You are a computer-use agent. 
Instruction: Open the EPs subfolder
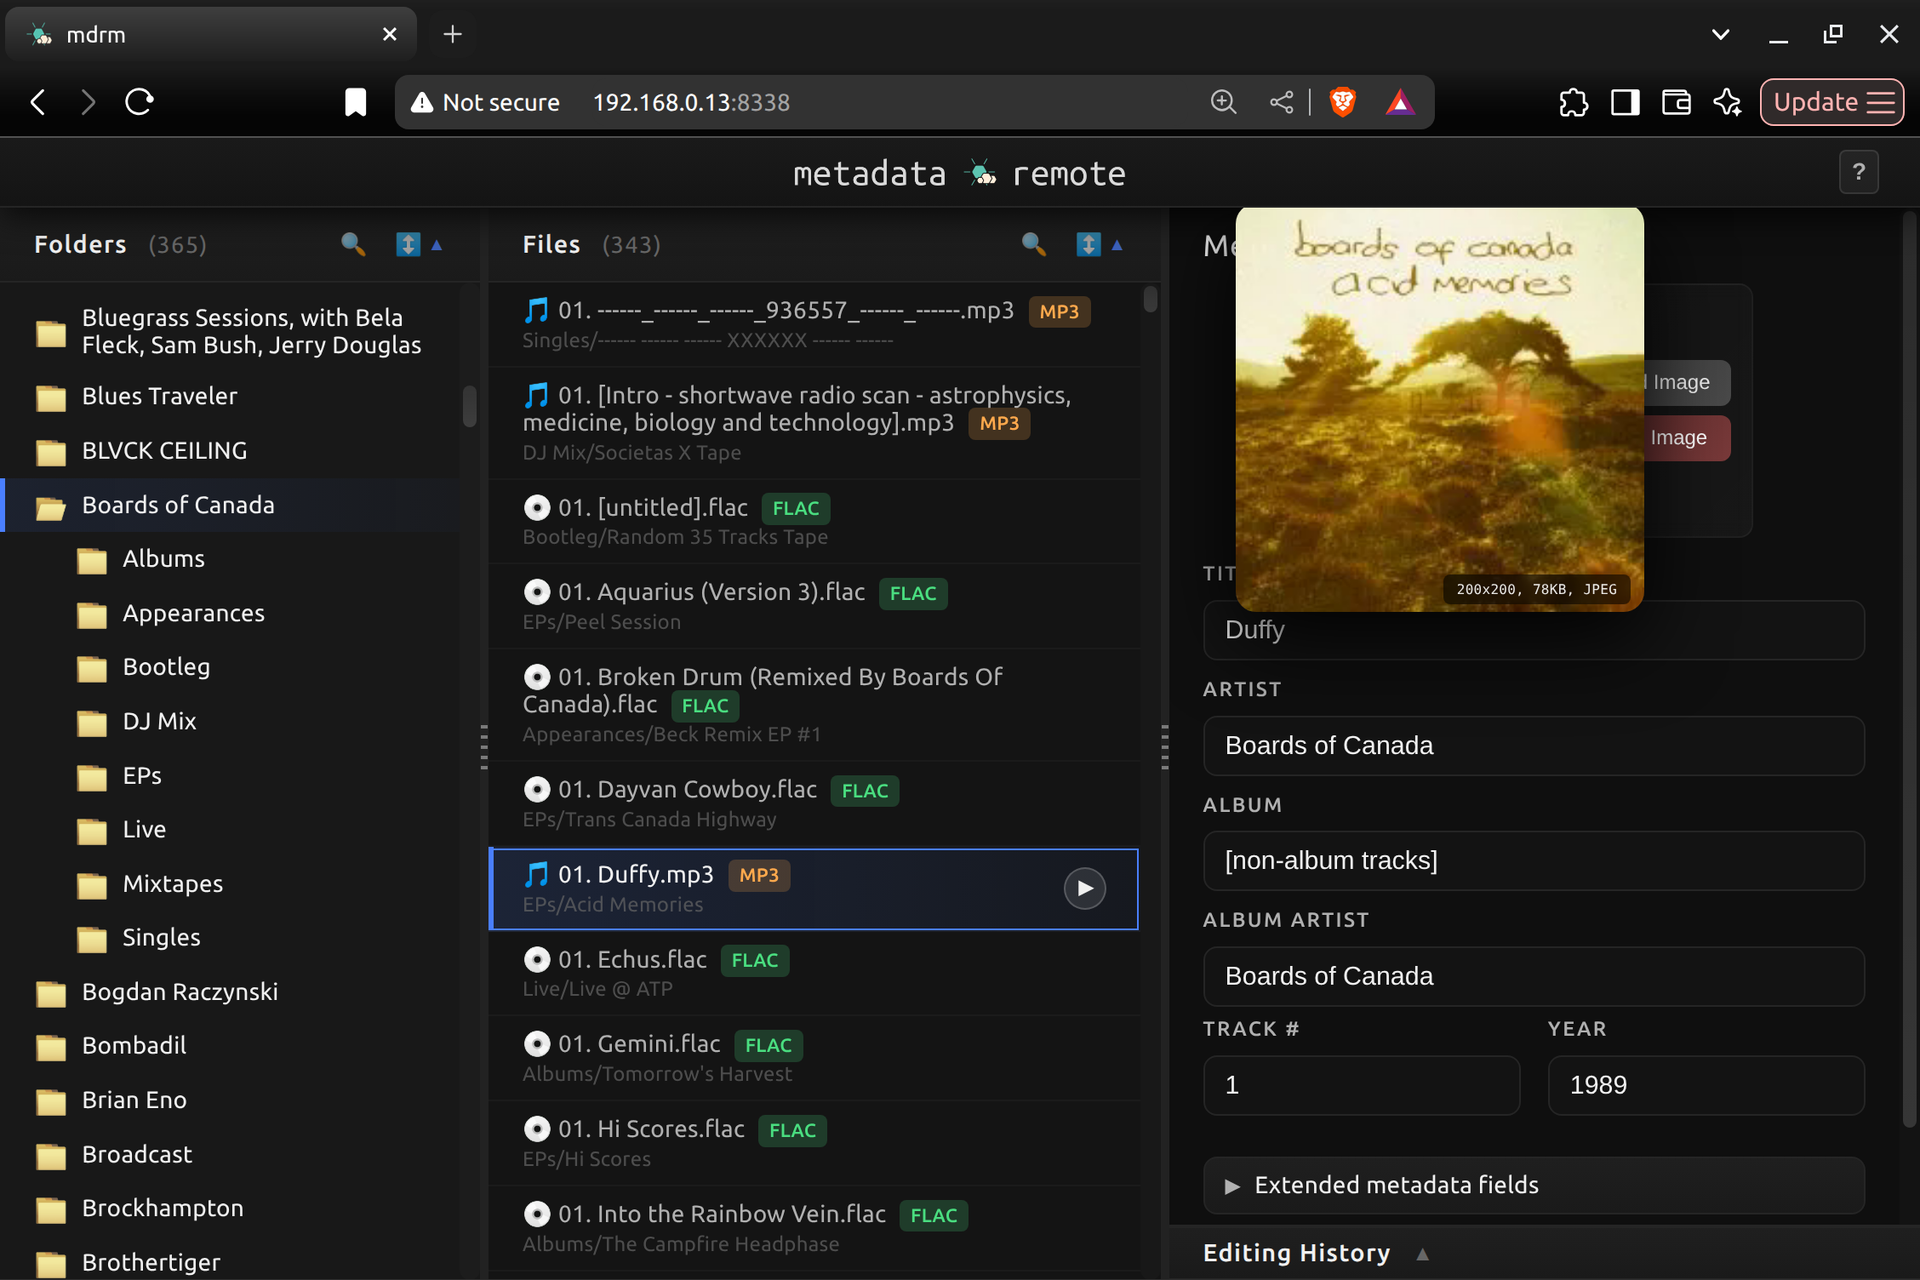pos(142,775)
